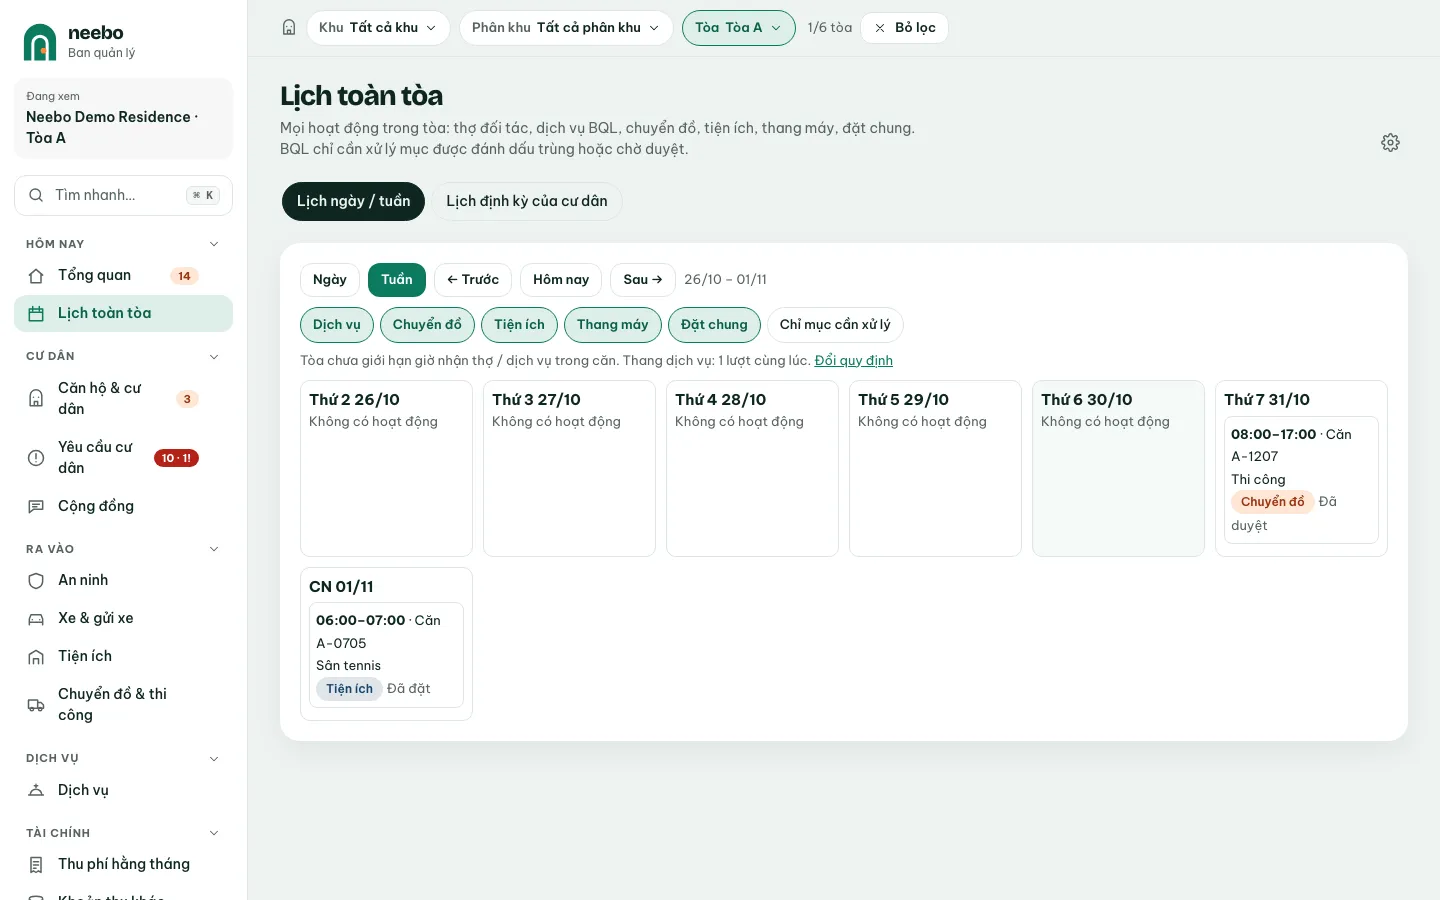Toggle the Thang máy filter chip
This screenshot has width=1440, height=900.
click(x=613, y=325)
